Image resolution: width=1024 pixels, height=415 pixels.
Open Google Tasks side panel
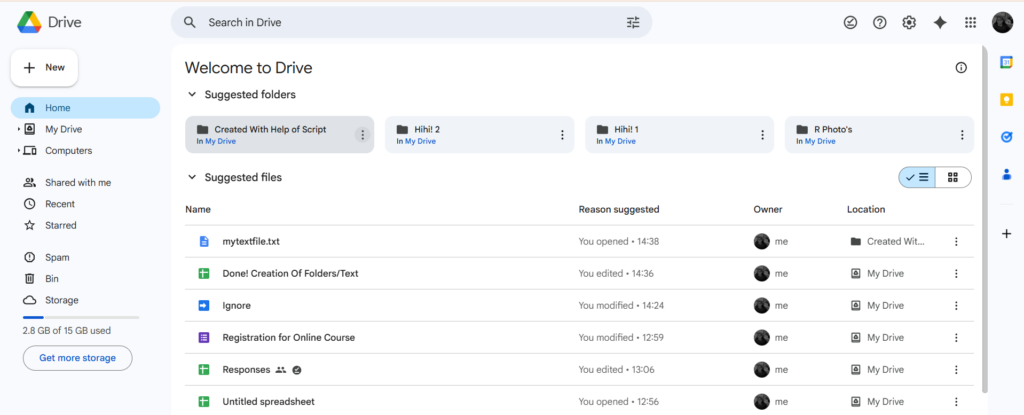coord(1006,137)
